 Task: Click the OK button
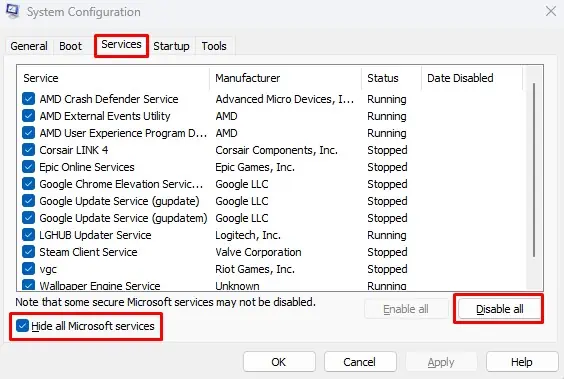tap(279, 362)
